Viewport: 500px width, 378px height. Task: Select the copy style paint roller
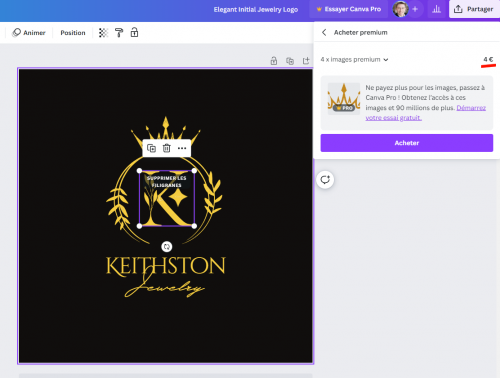coord(119,33)
